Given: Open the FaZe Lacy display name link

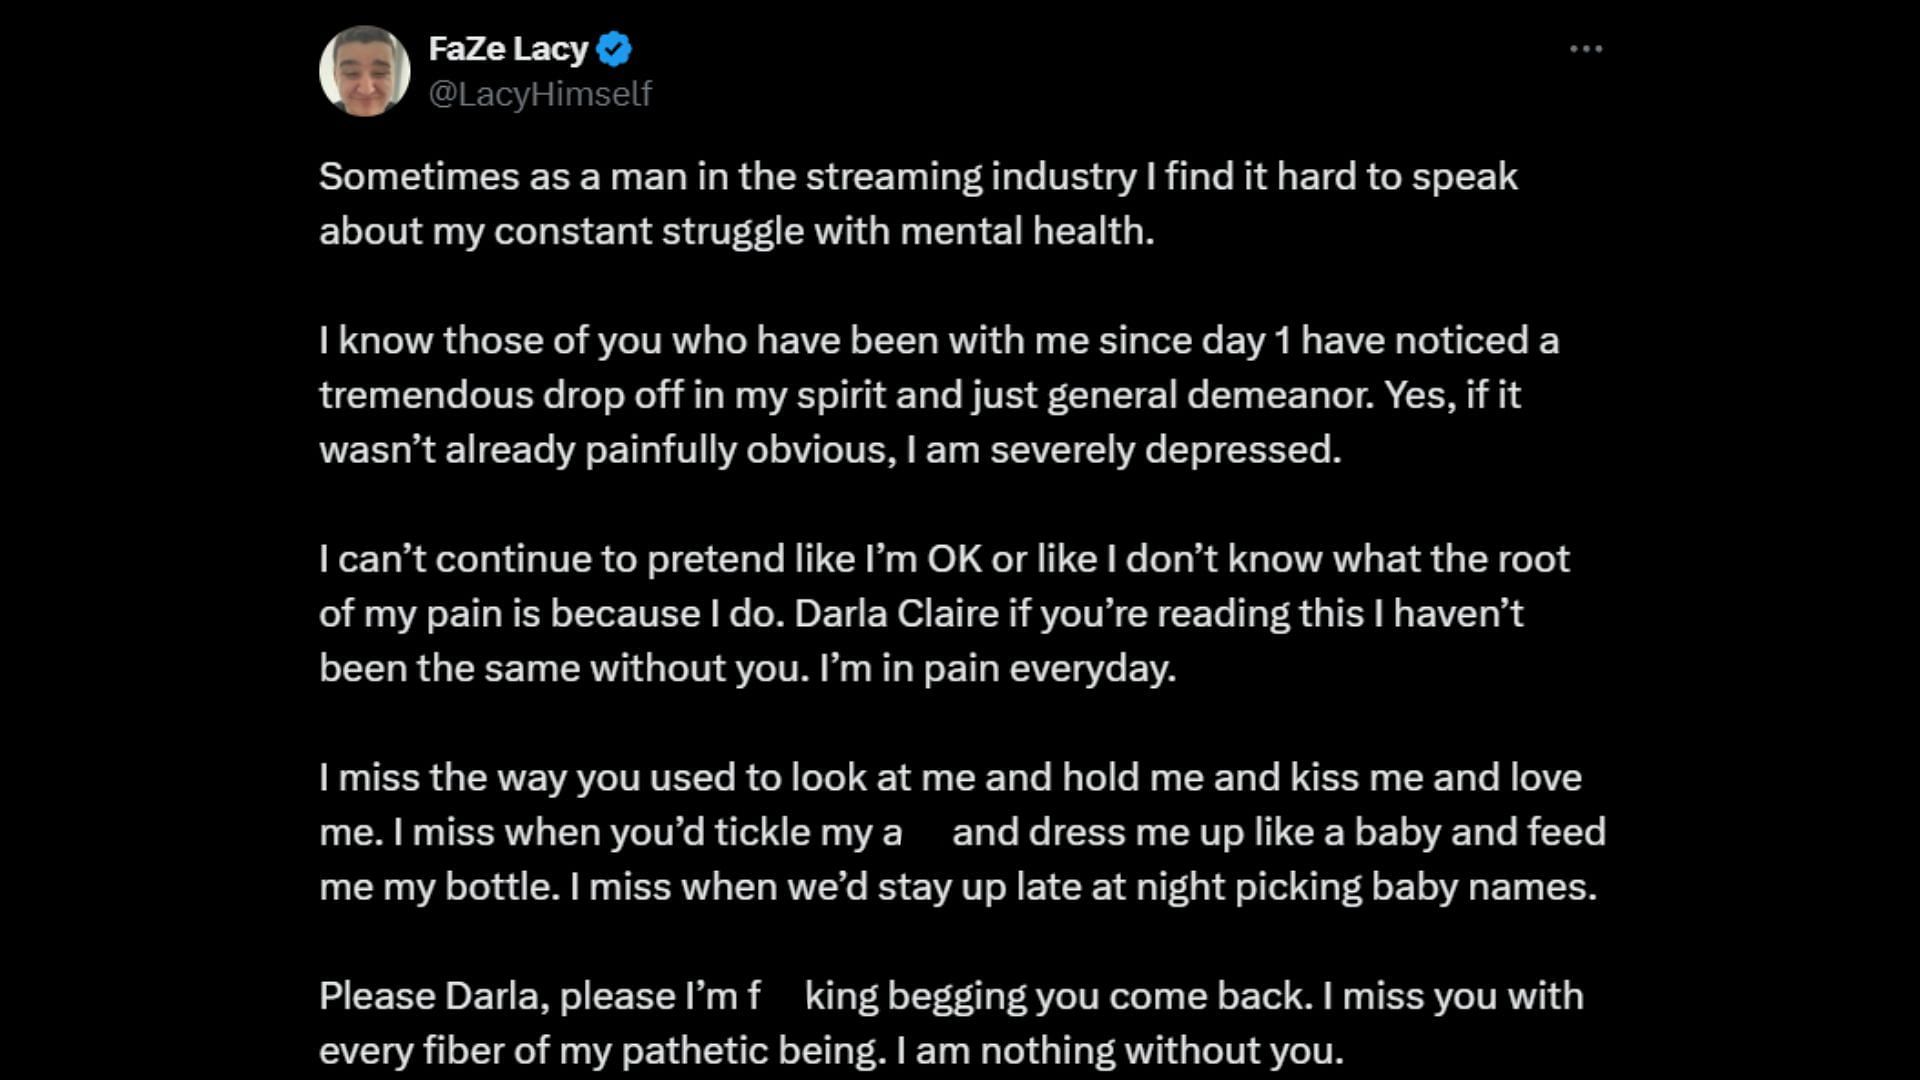Looking at the screenshot, I should pyautogui.click(x=508, y=48).
